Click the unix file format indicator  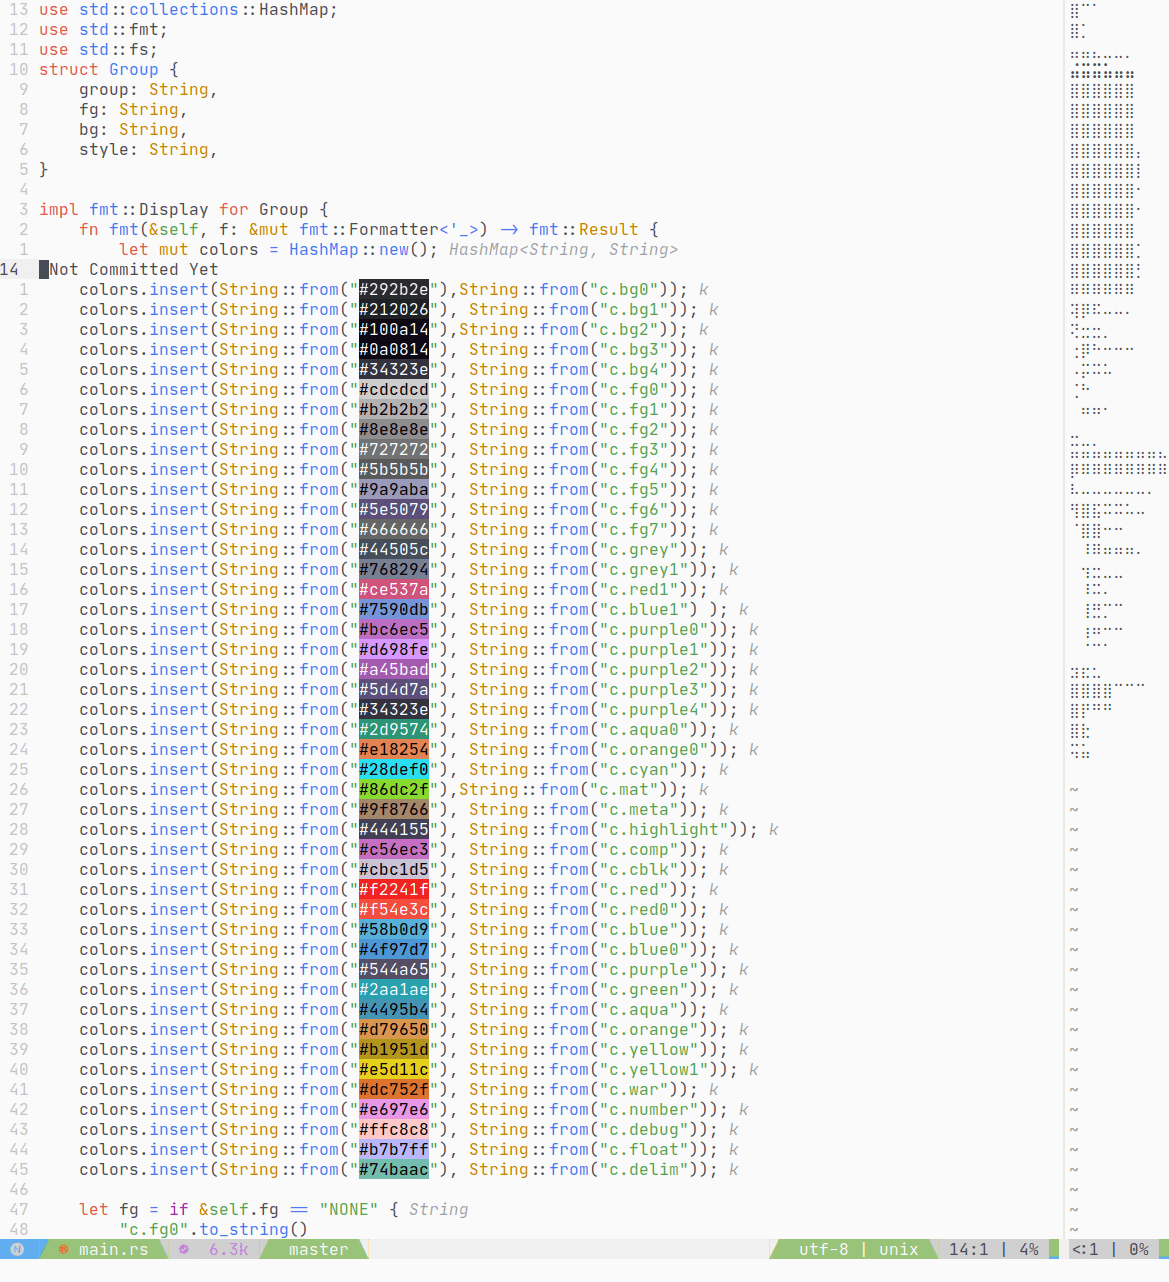point(898,1249)
